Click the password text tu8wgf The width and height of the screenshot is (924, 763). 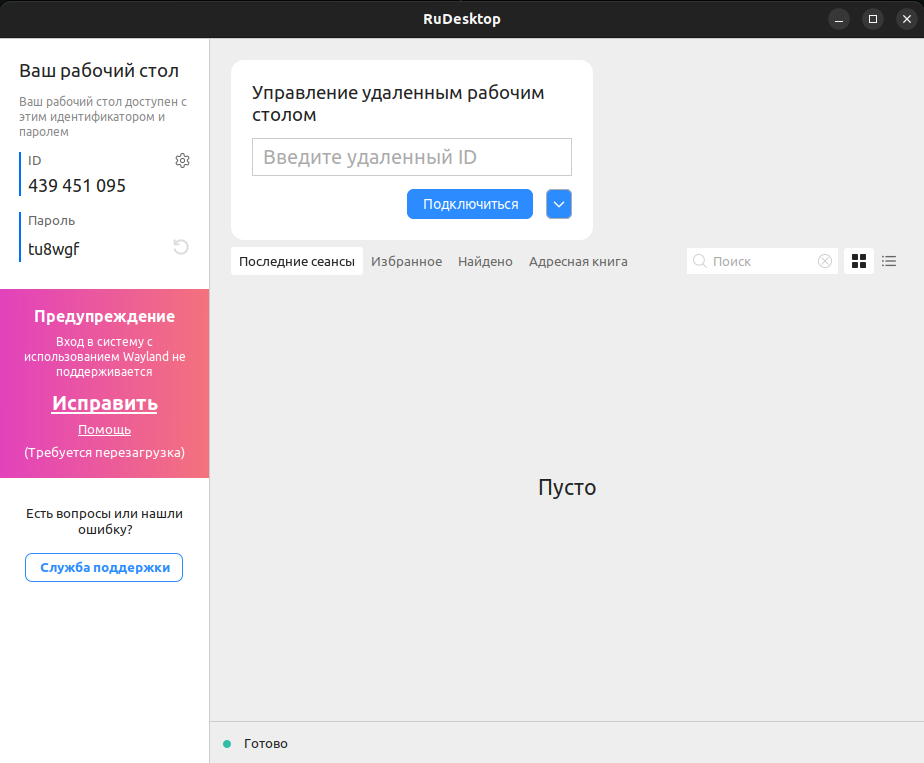pos(54,249)
